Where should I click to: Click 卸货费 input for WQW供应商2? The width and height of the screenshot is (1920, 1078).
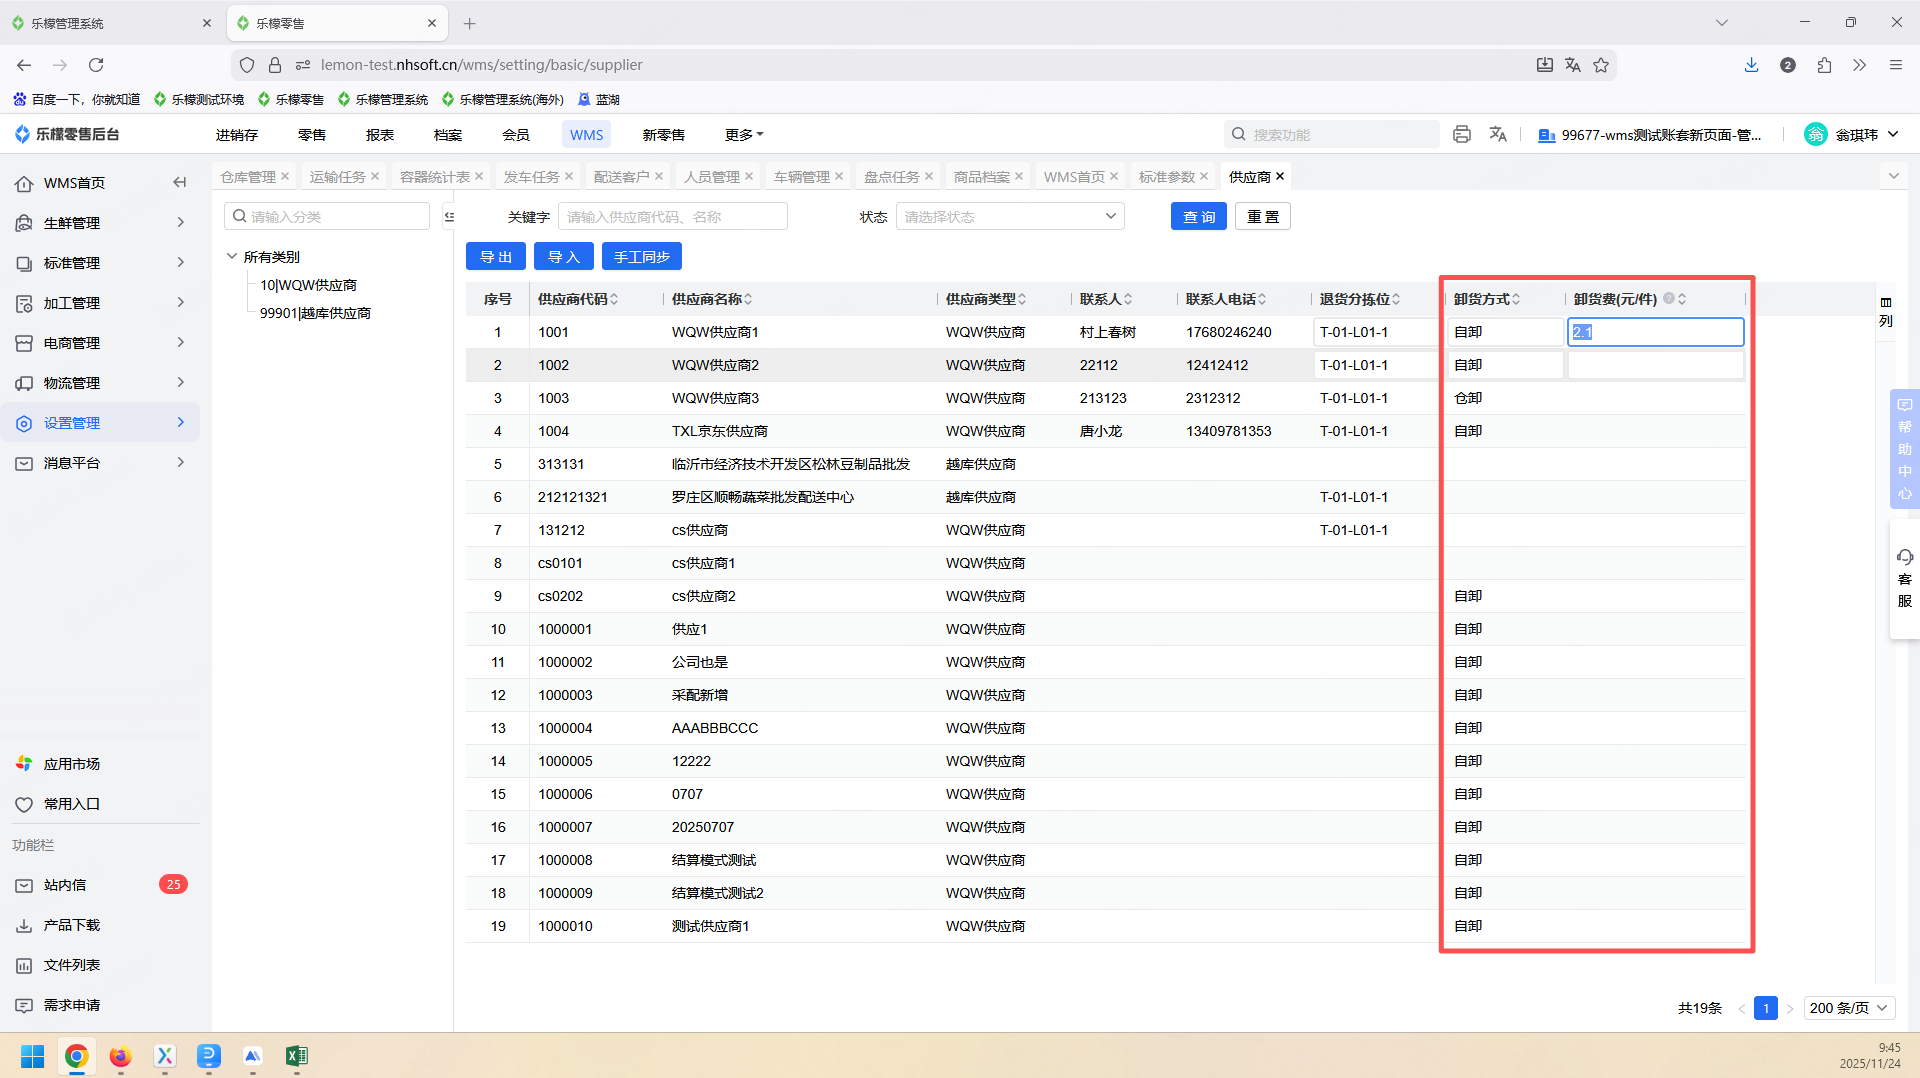coord(1656,365)
